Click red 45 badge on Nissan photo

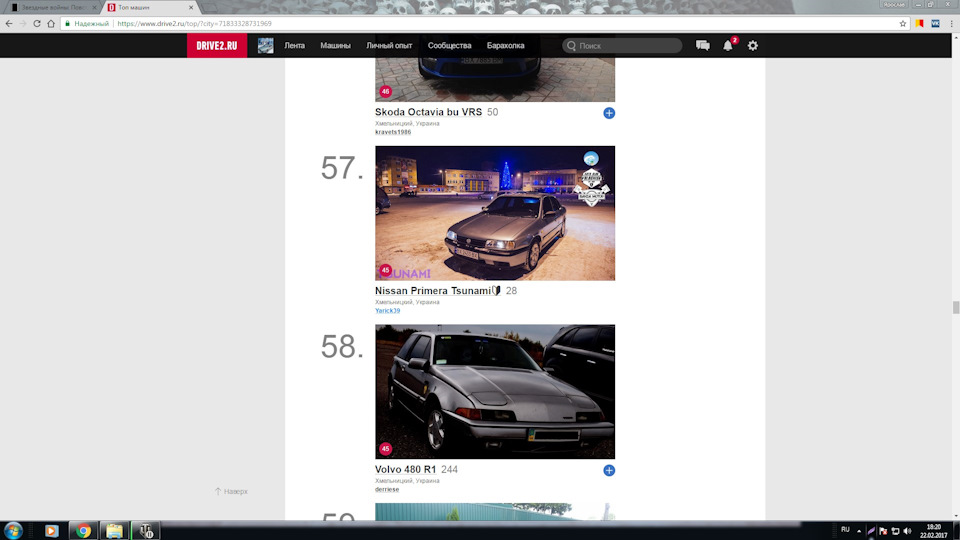tap(385, 270)
